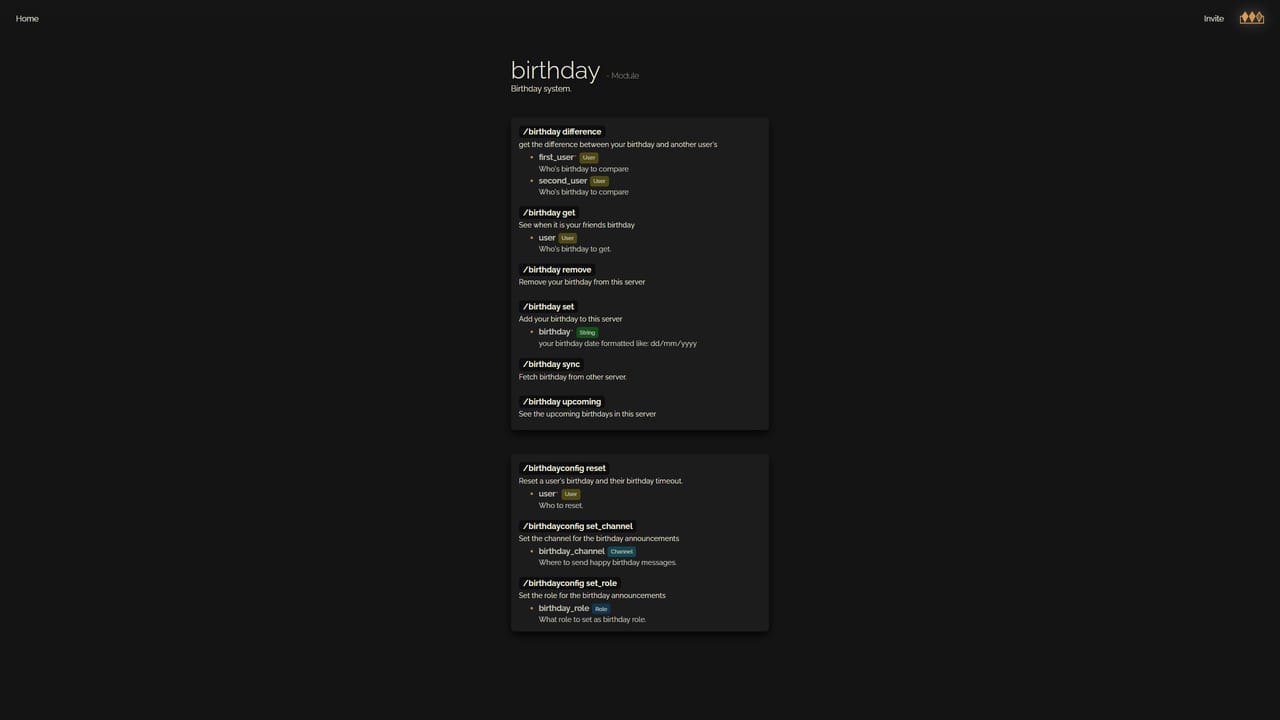Click 'See when it is your friends birthday'
The width and height of the screenshot is (1280, 720).
pos(577,225)
